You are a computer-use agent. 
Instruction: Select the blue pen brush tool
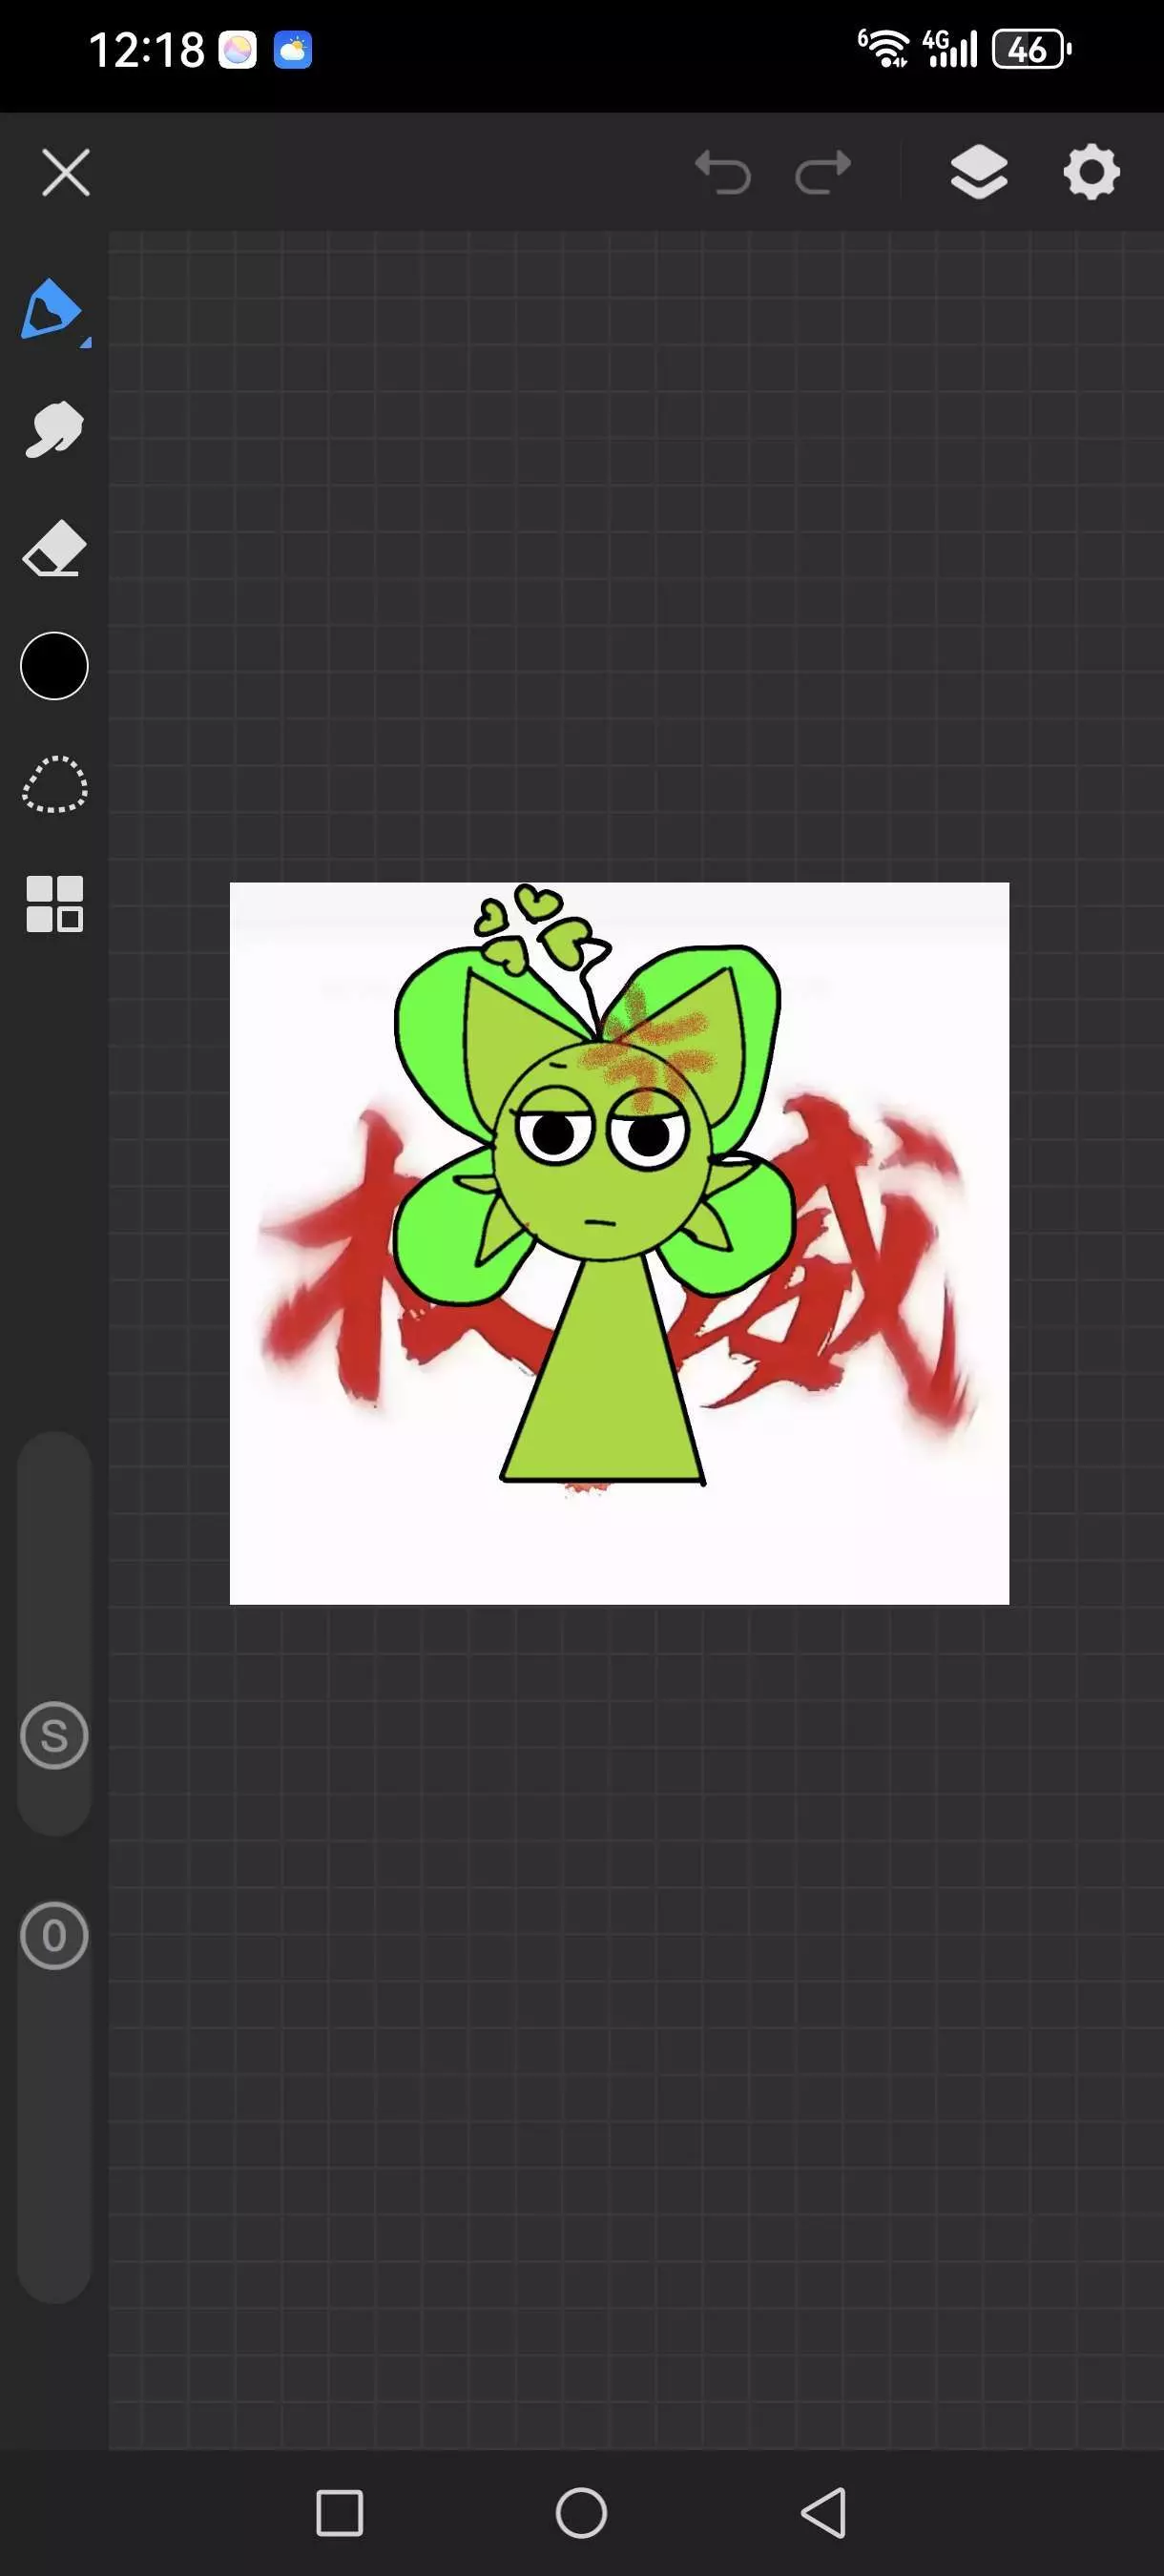point(52,310)
